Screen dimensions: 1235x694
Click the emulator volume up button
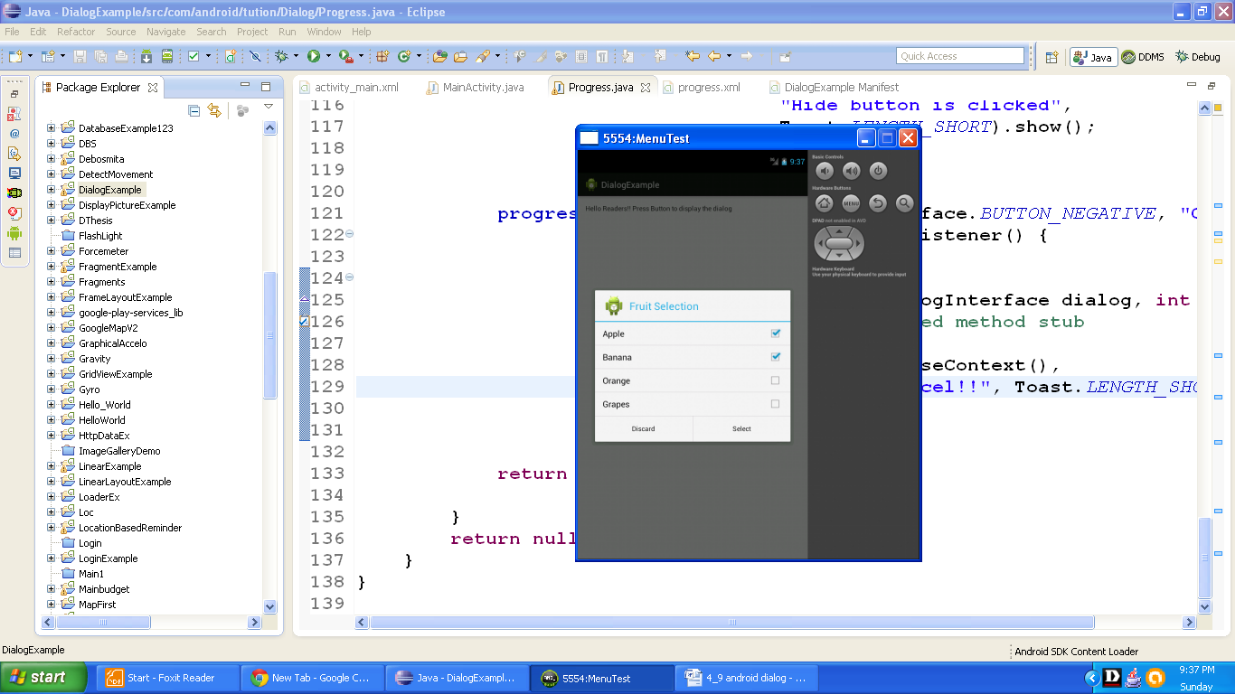[851, 171]
